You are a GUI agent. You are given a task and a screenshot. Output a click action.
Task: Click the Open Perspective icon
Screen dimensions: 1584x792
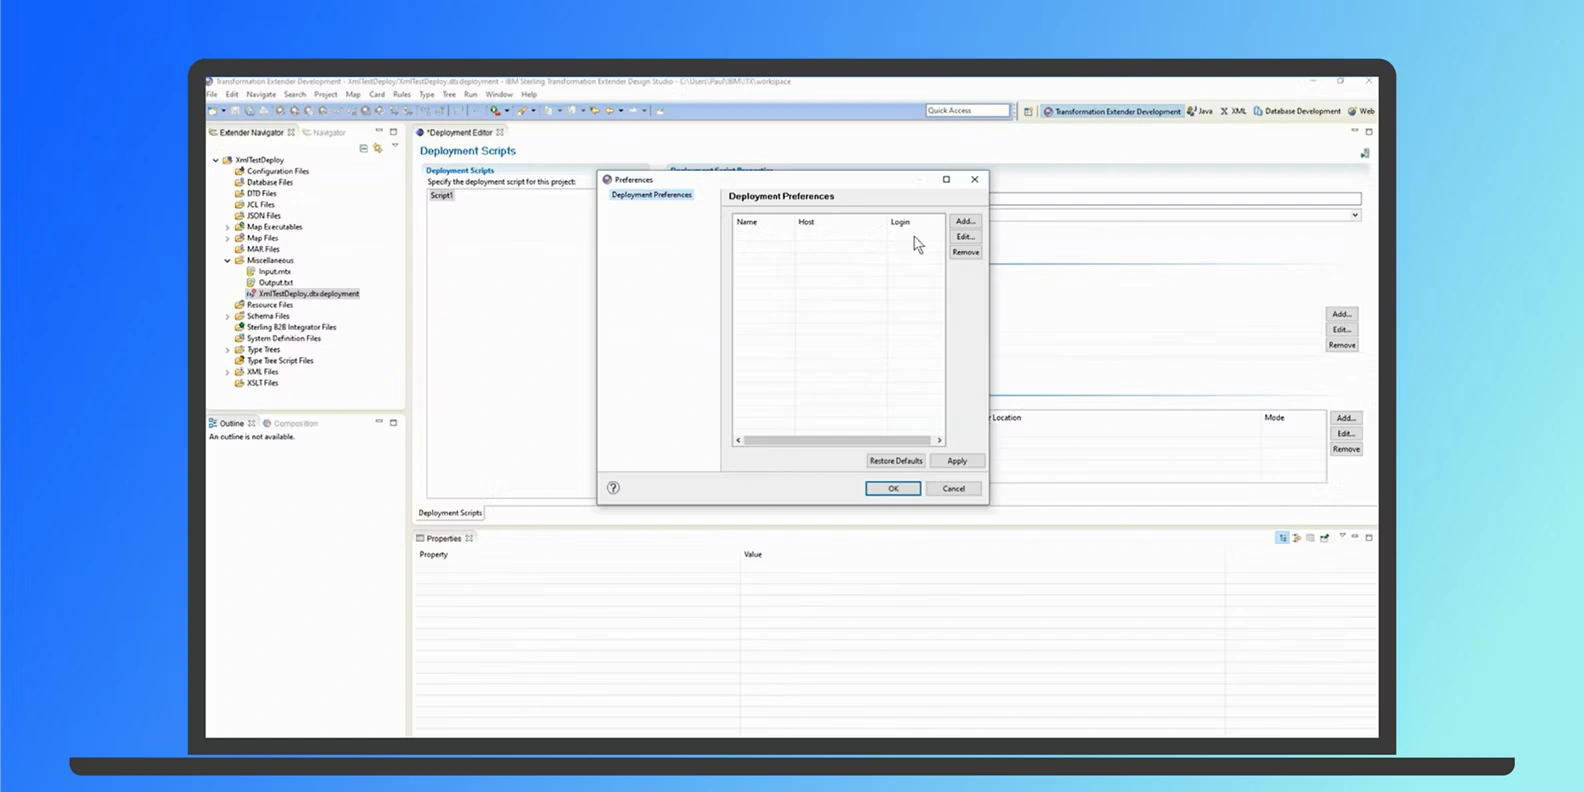click(x=1028, y=111)
